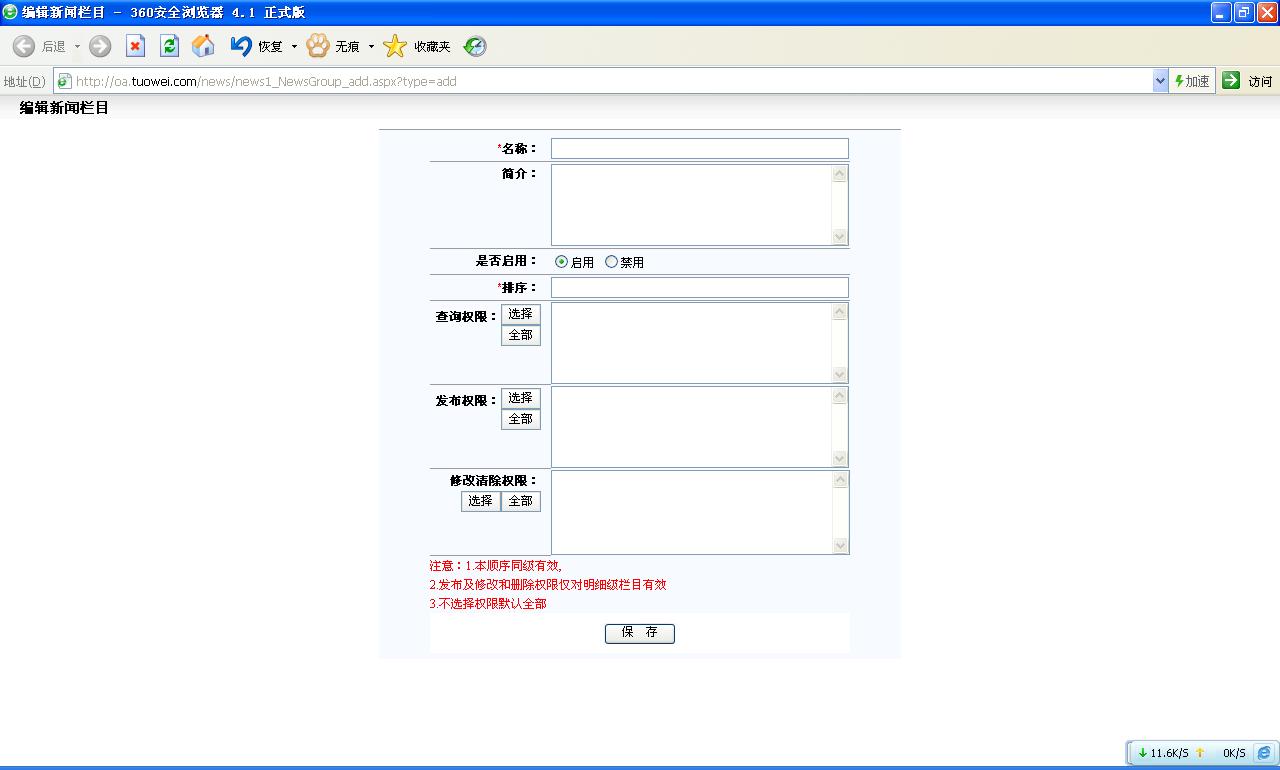Screen dimensions: 1280x770
Task: Click the browser Back arrow icon
Action: click(24, 46)
